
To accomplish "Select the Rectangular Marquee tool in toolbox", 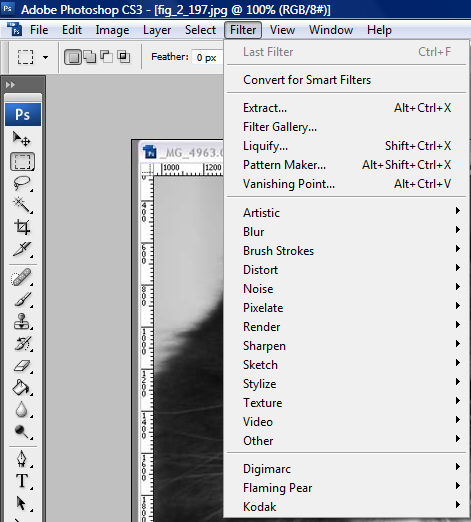I will [22, 162].
